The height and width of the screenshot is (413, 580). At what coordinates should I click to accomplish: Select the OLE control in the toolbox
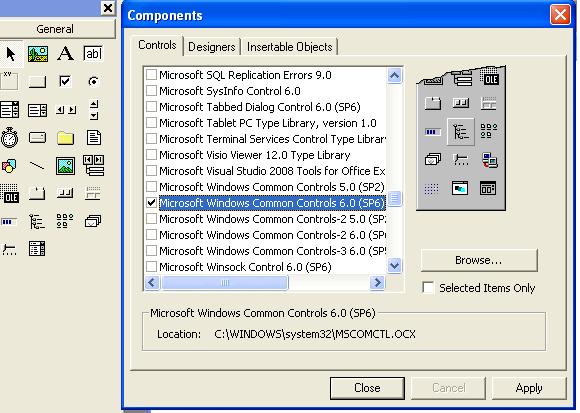[9, 193]
